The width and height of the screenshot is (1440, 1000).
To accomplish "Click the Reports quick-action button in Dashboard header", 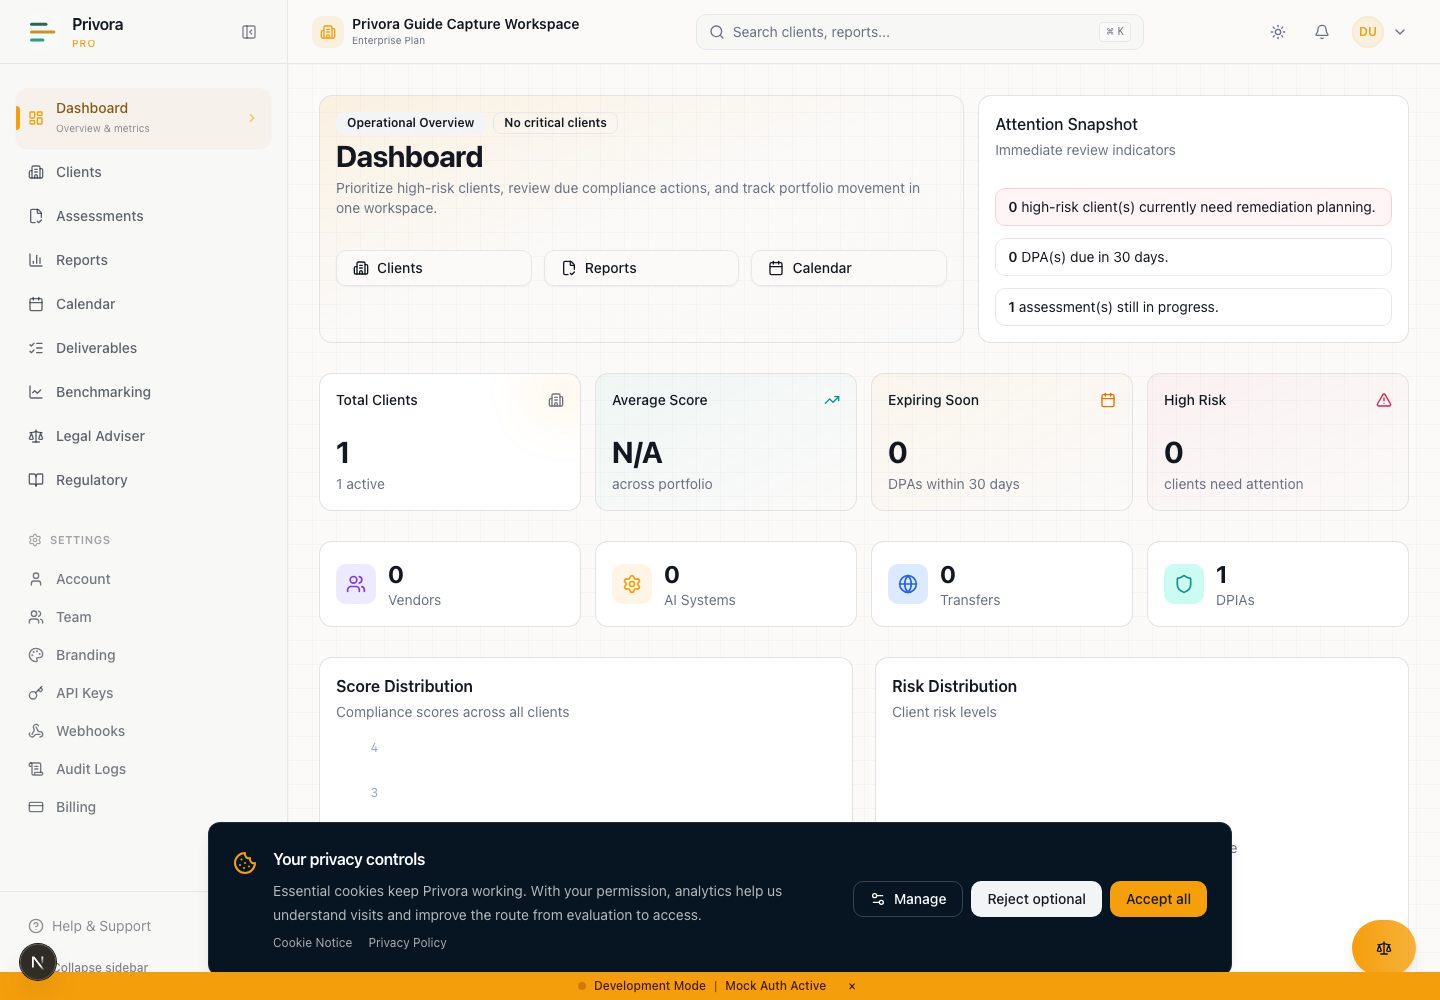I will [x=641, y=268].
